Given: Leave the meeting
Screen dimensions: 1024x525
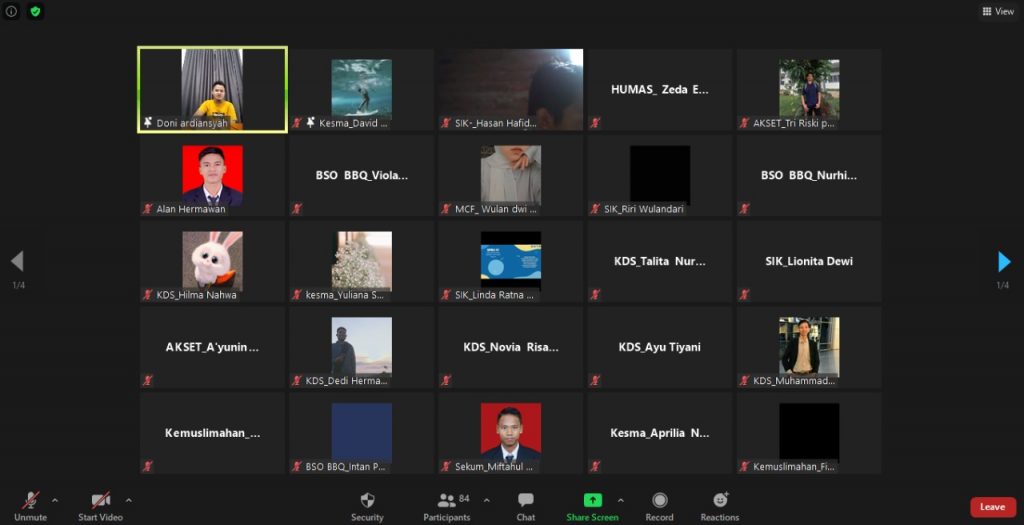Looking at the screenshot, I should pyautogui.click(x=992, y=507).
